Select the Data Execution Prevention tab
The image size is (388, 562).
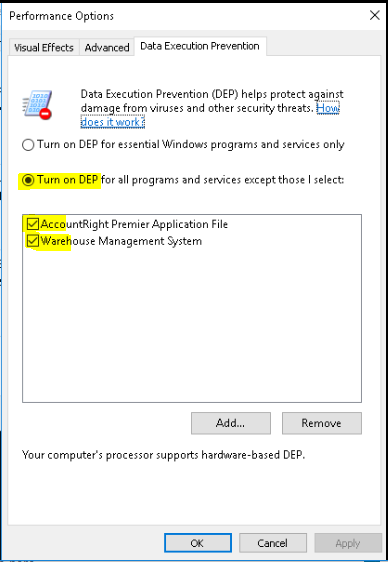200,46
